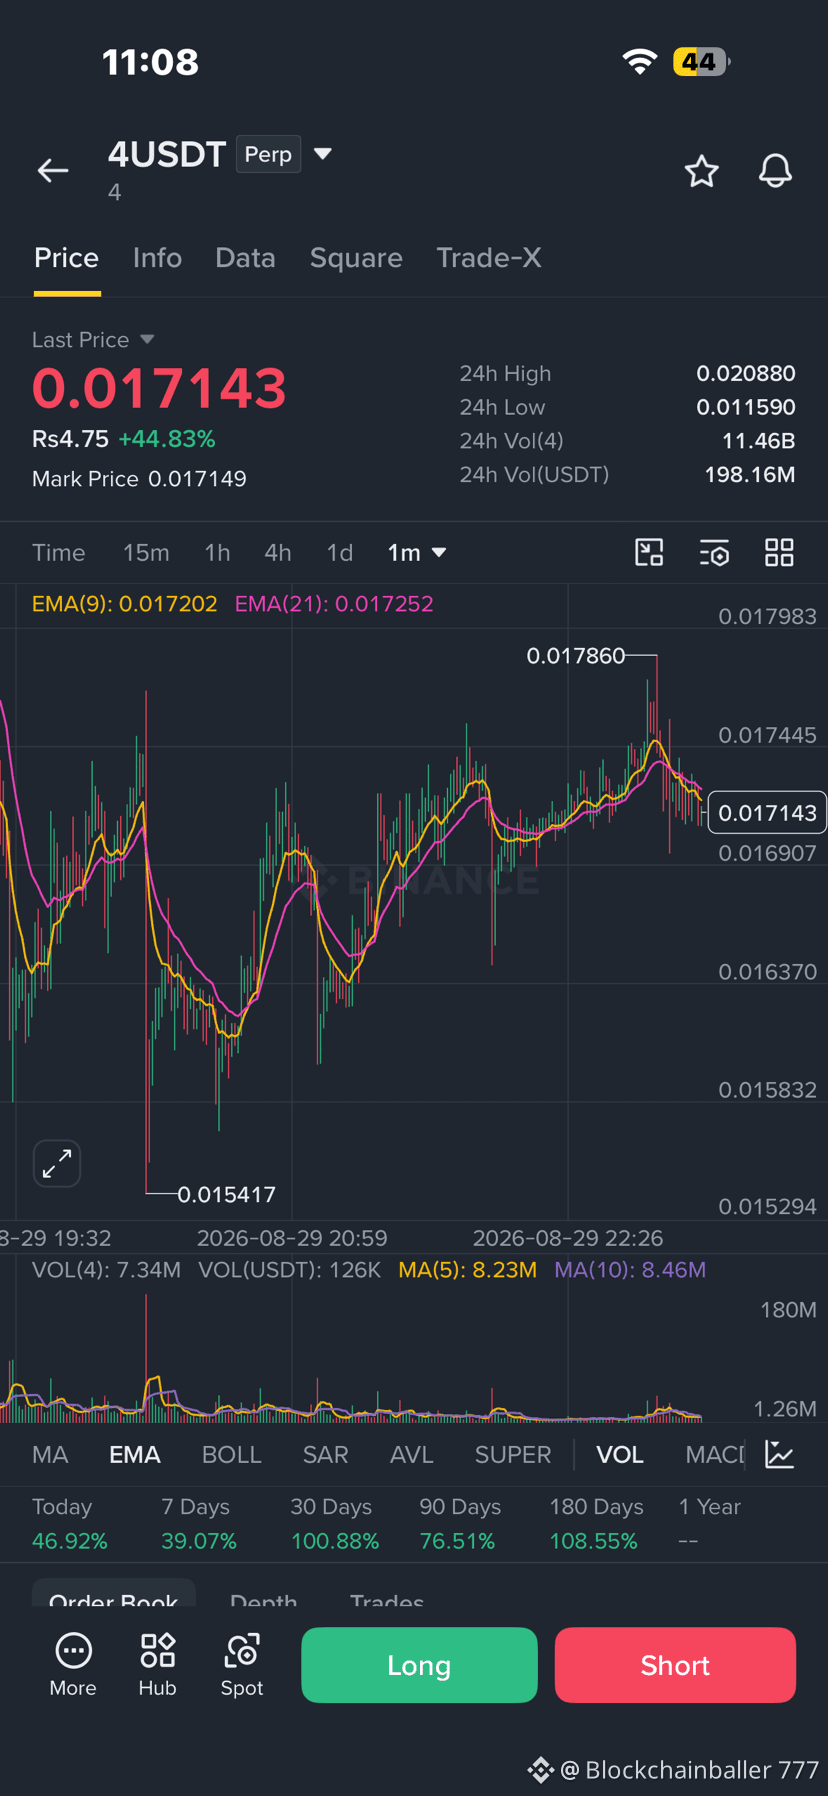The height and width of the screenshot is (1796, 828).
Task: Tap the Wi-Fi status icon
Action: click(x=640, y=62)
